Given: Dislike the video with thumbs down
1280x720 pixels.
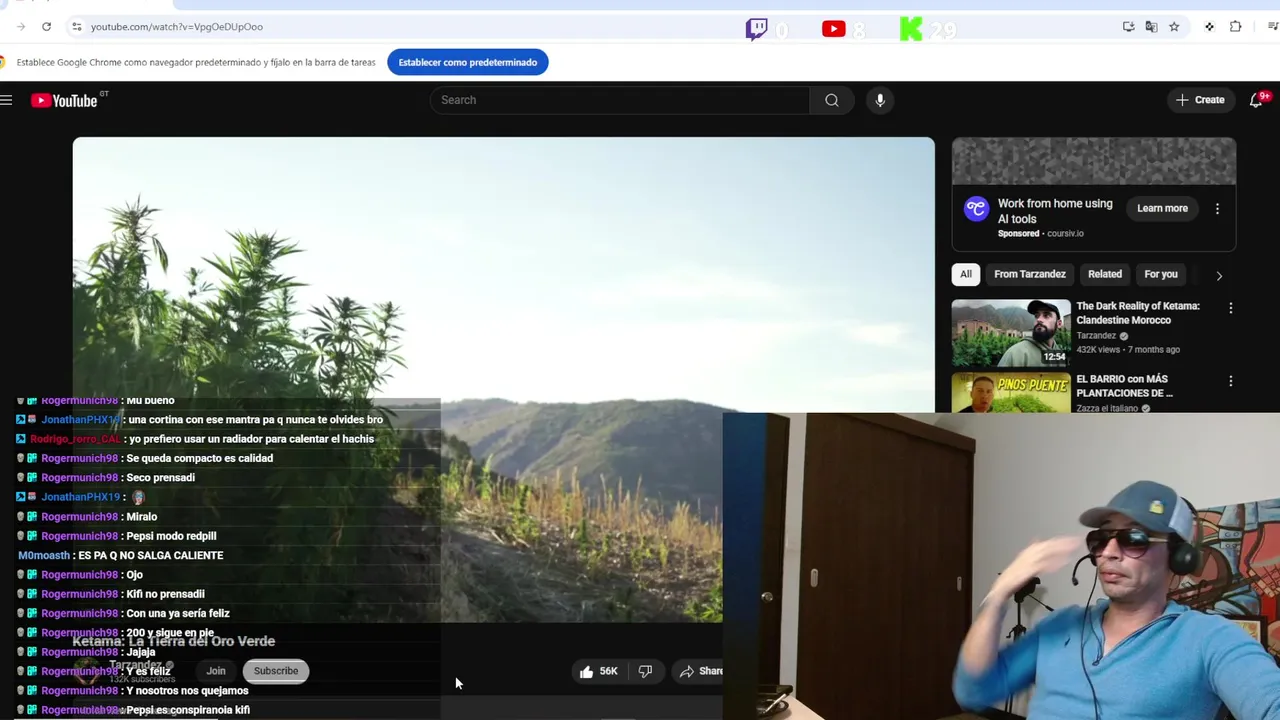Looking at the screenshot, I should tap(645, 671).
